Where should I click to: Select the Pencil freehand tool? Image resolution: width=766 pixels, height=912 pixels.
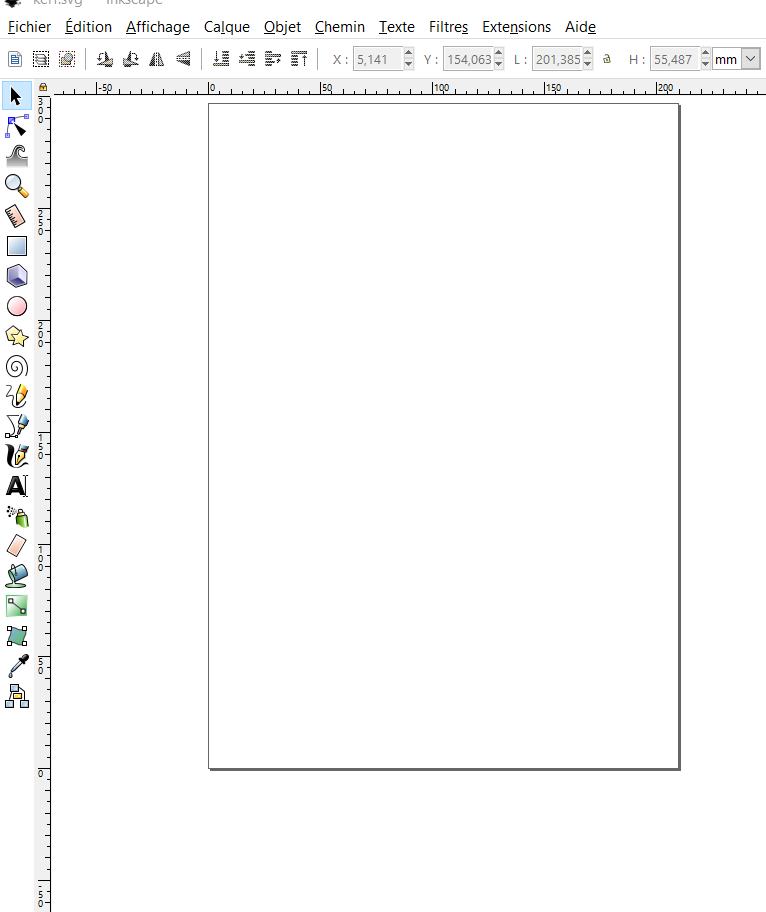coord(16,396)
